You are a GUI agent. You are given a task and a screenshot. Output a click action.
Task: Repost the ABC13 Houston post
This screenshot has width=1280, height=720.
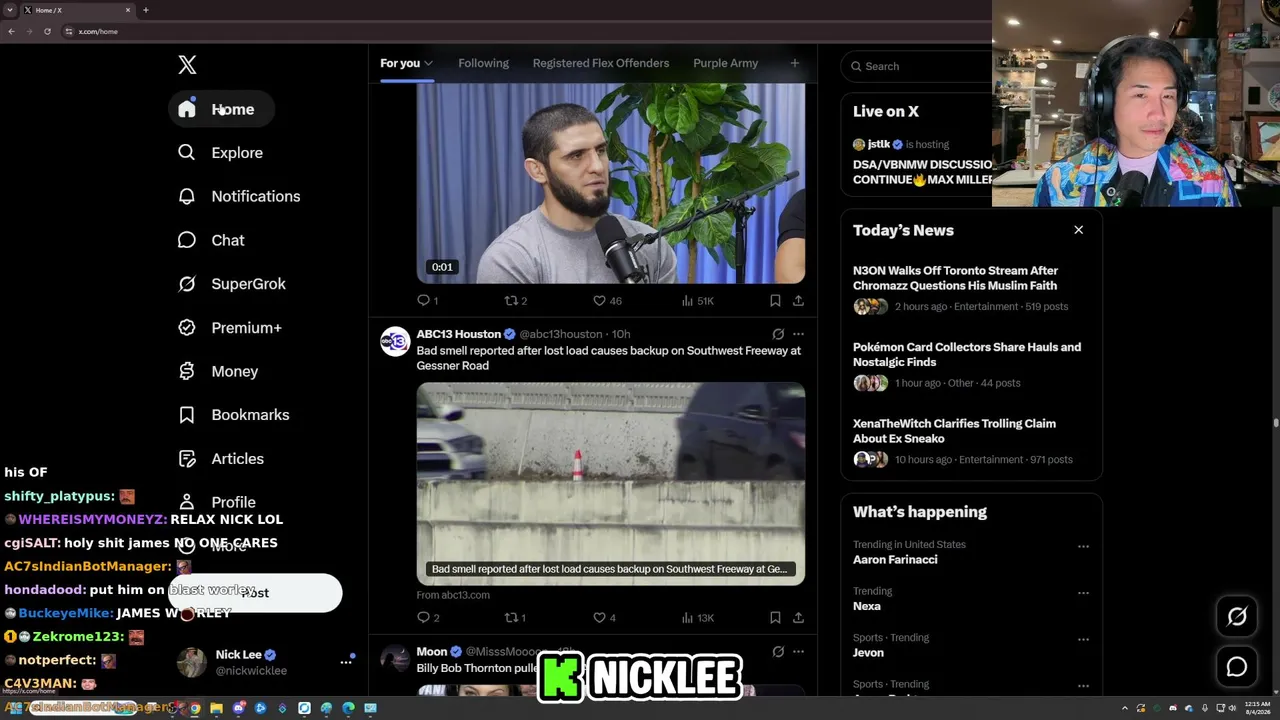point(515,617)
